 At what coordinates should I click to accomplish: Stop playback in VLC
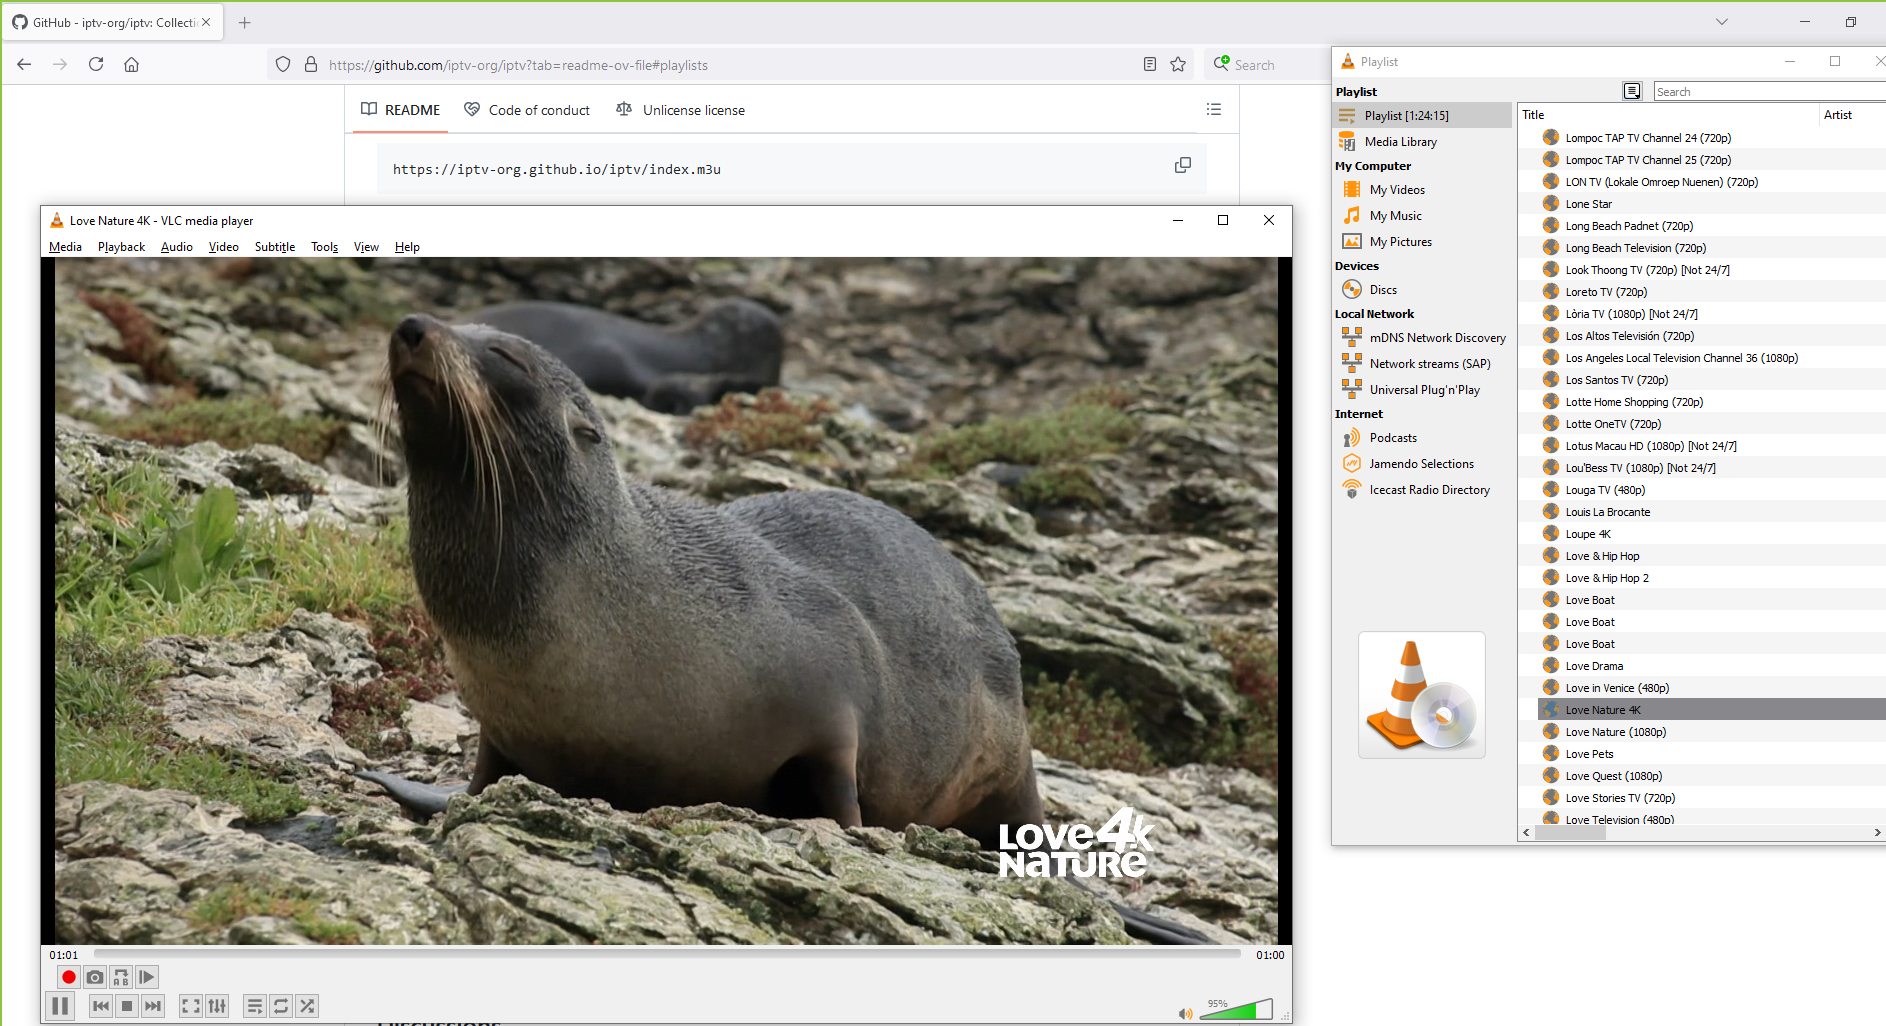[x=127, y=1006]
